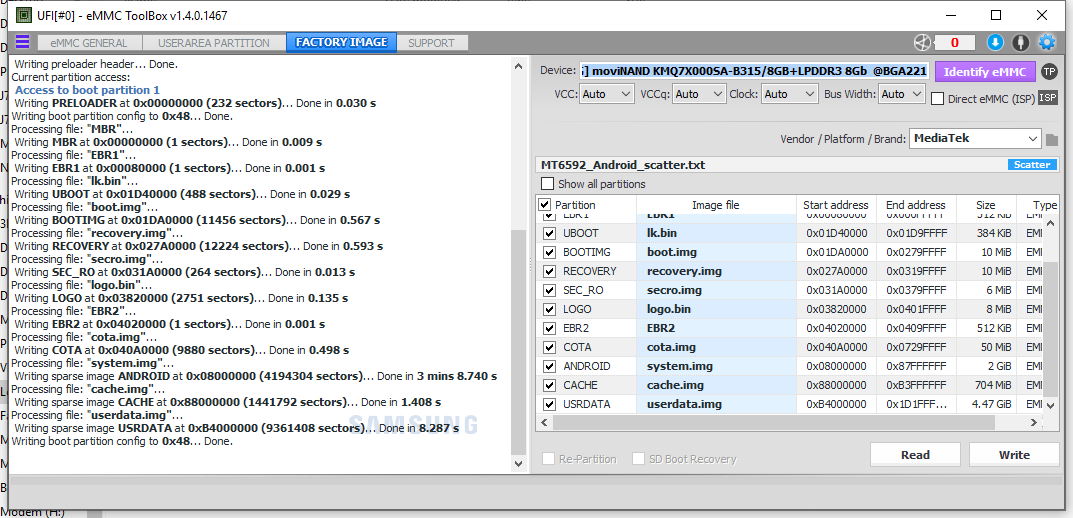The height and width of the screenshot is (518, 1073).
Task: Uncheck the UBOOT partition checkbox
Action: click(x=549, y=233)
